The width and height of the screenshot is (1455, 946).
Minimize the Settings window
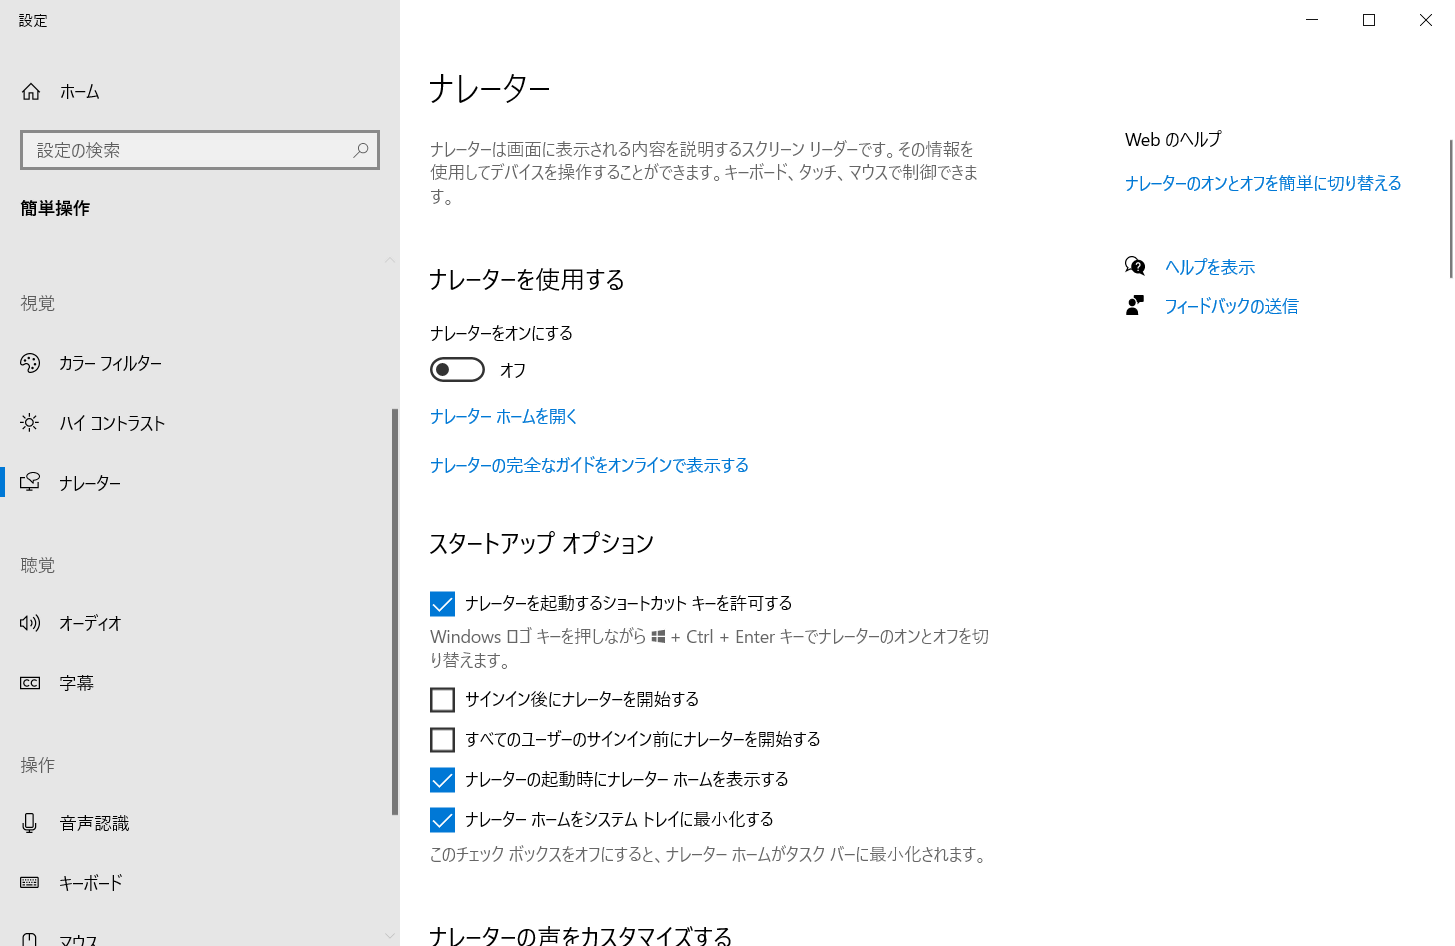tap(1312, 20)
